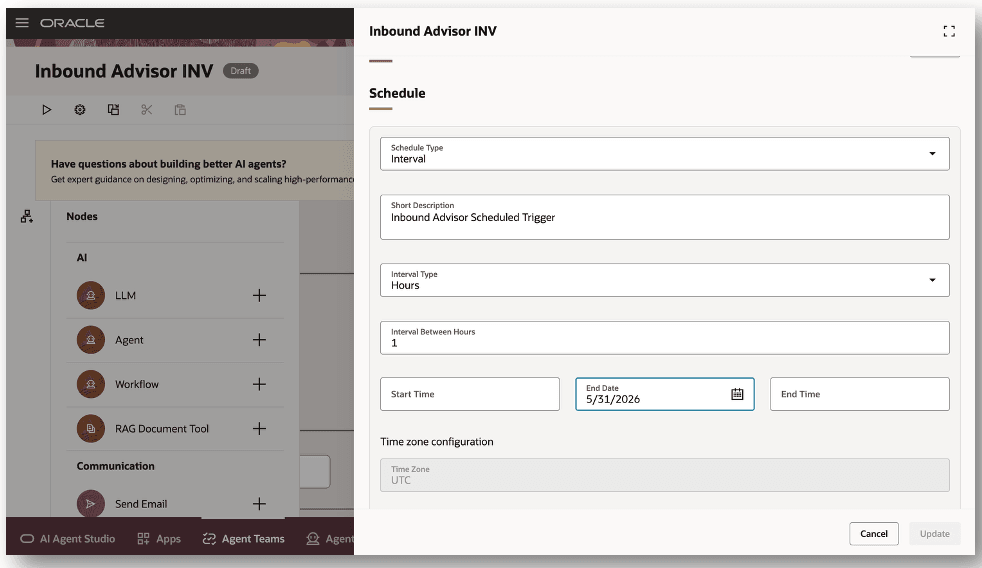This screenshot has width=982, height=568.
Task: Click the Oracle logo
Action: [x=72, y=23]
